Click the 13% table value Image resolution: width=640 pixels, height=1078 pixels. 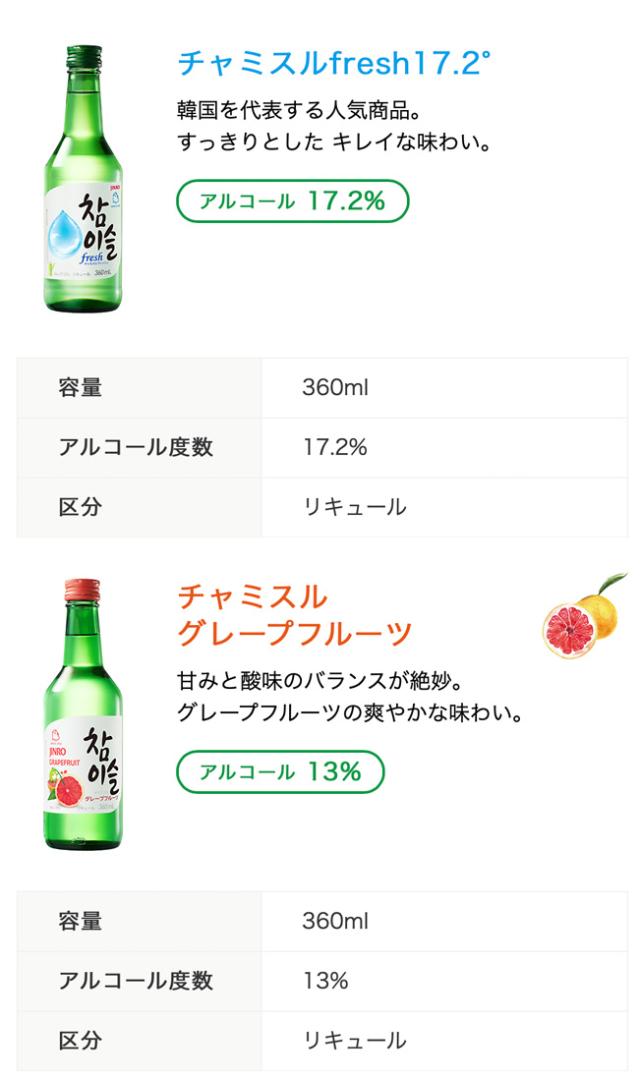point(325,981)
